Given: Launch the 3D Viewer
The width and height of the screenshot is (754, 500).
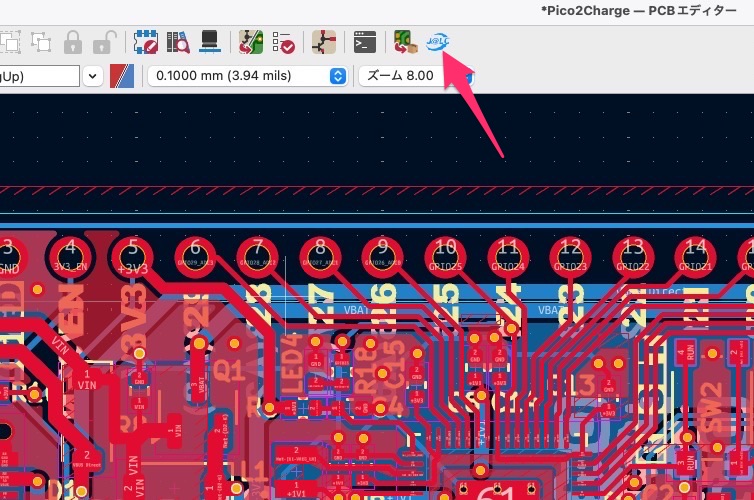Looking at the screenshot, I should coord(210,42).
